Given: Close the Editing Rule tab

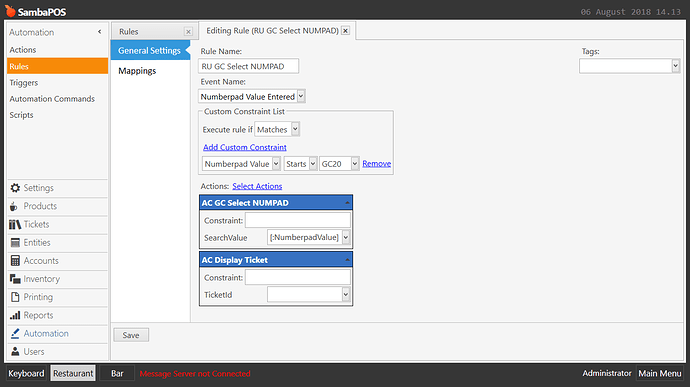Looking at the screenshot, I should click(x=345, y=31).
